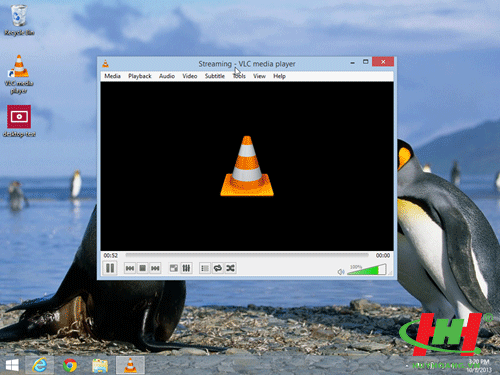Expand the Subtitle menu
Image resolution: width=500 pixels, height=375 pixels.
tap(215, 76)
